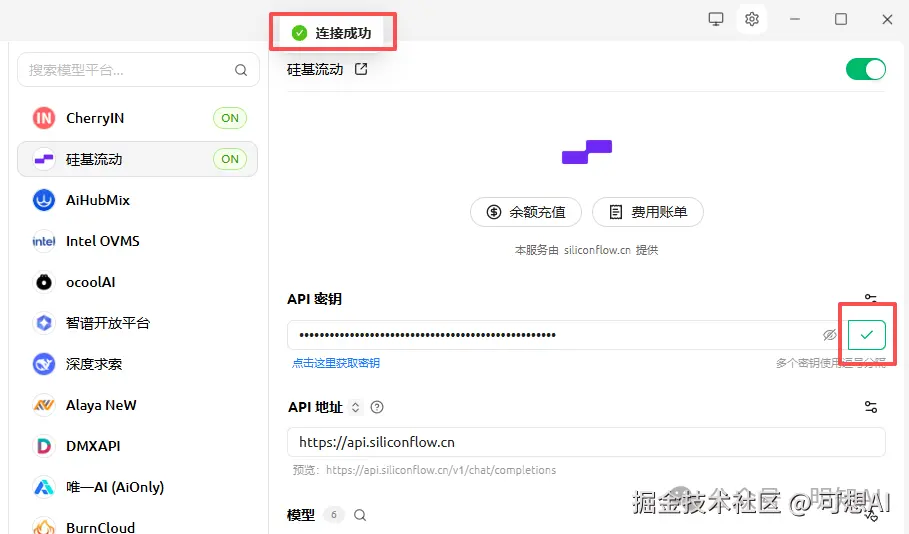This screenshot has width=909, height=534.
Task: Select the 深度求索 provider name
Action: (94, 364)
